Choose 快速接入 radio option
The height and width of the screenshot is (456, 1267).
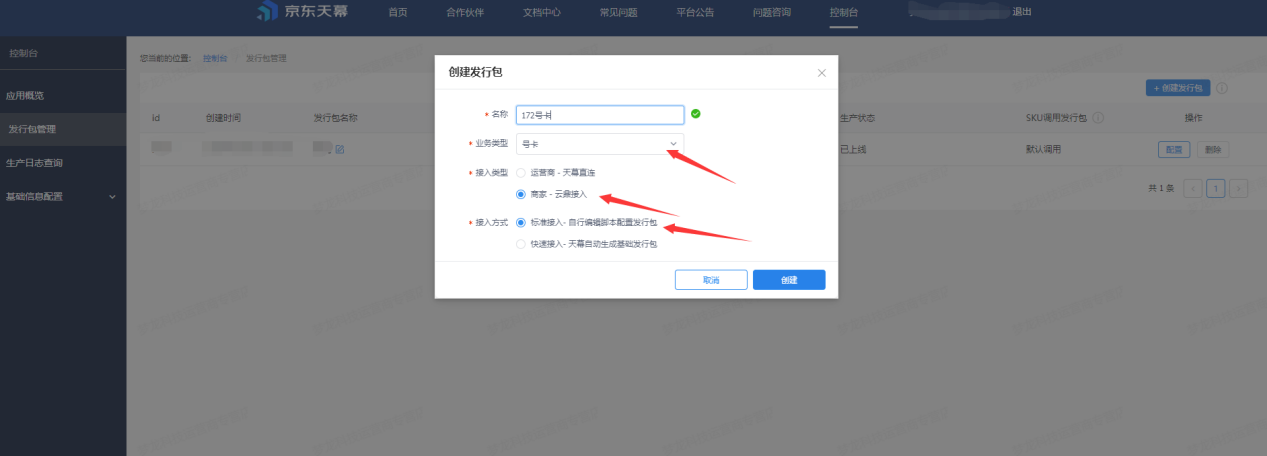click(x=520, y=244)
